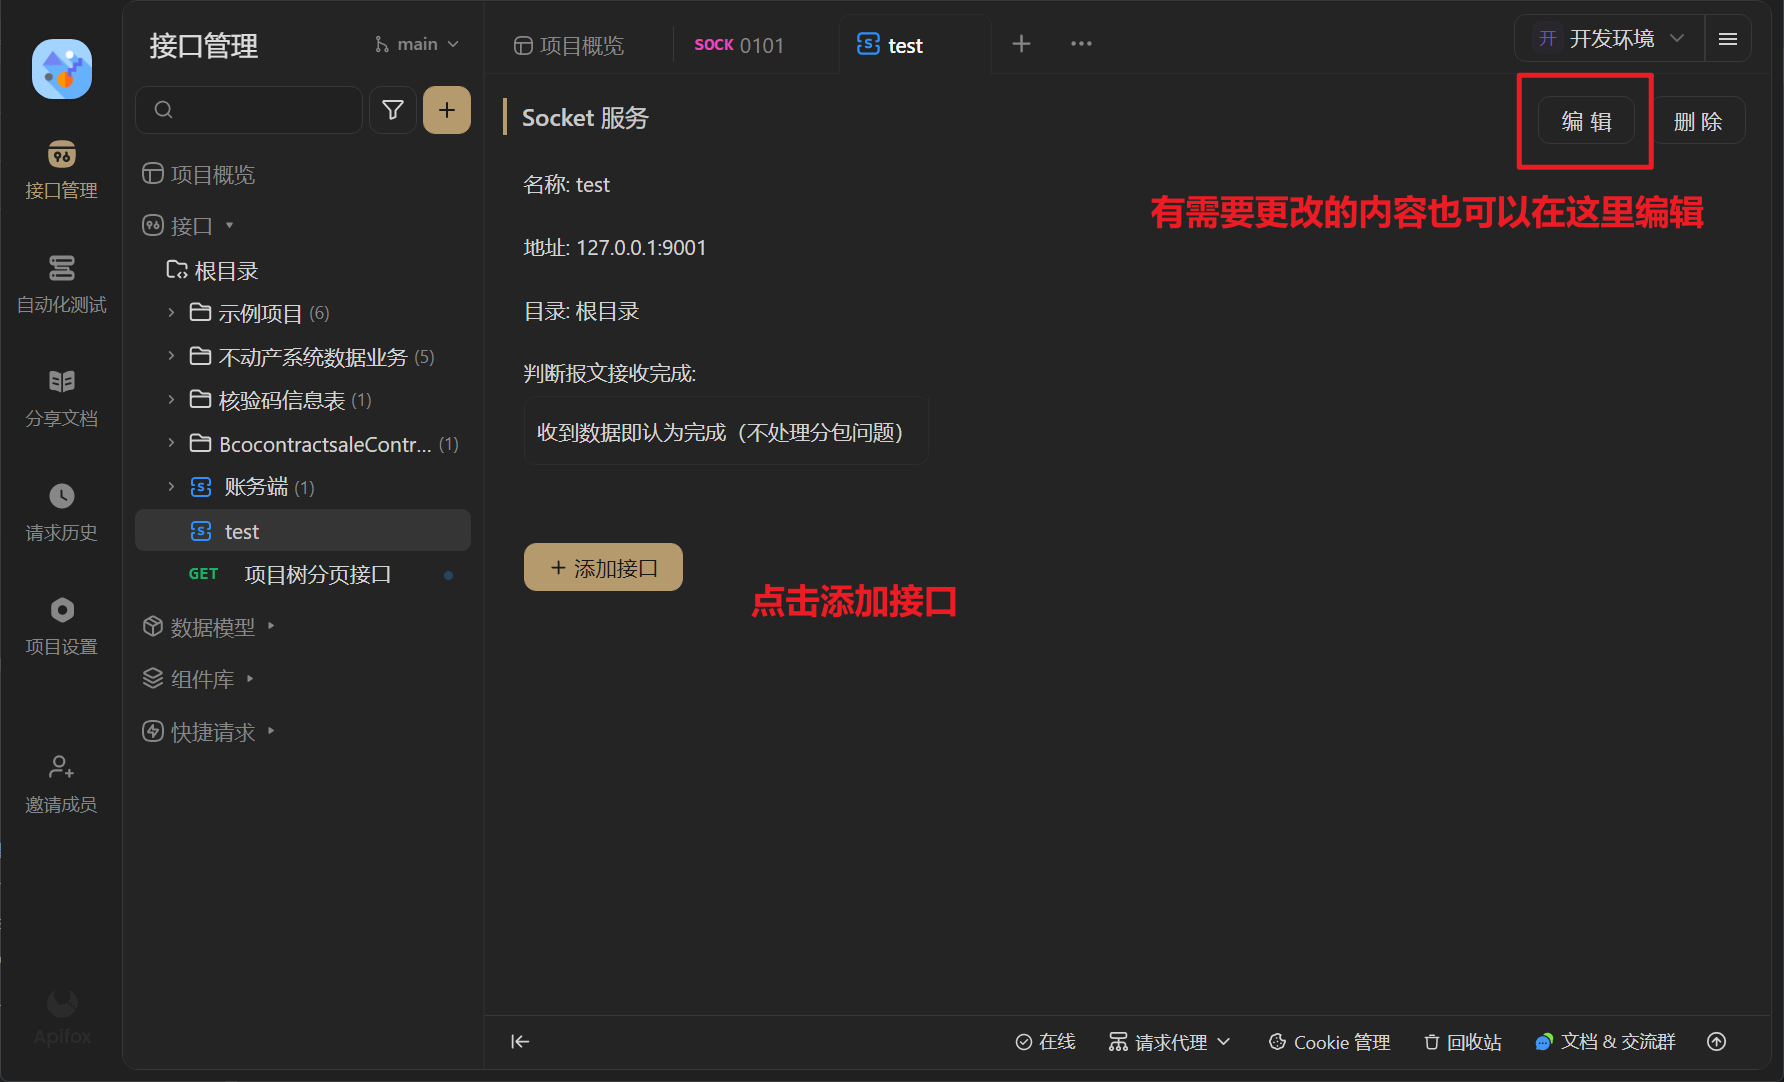
Task: Click the 编辑 button
Action: pyautogui.click(x=1586, y=122)
